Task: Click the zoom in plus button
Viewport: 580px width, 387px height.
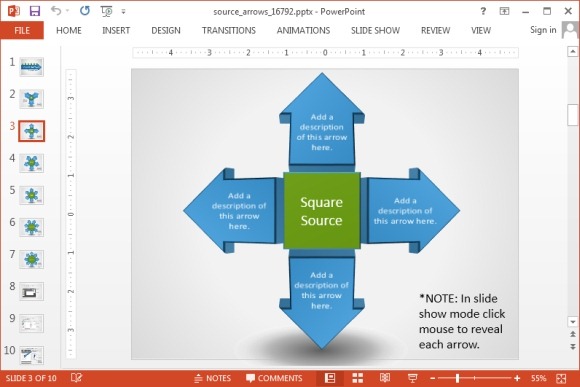Action: click(517, 378)
